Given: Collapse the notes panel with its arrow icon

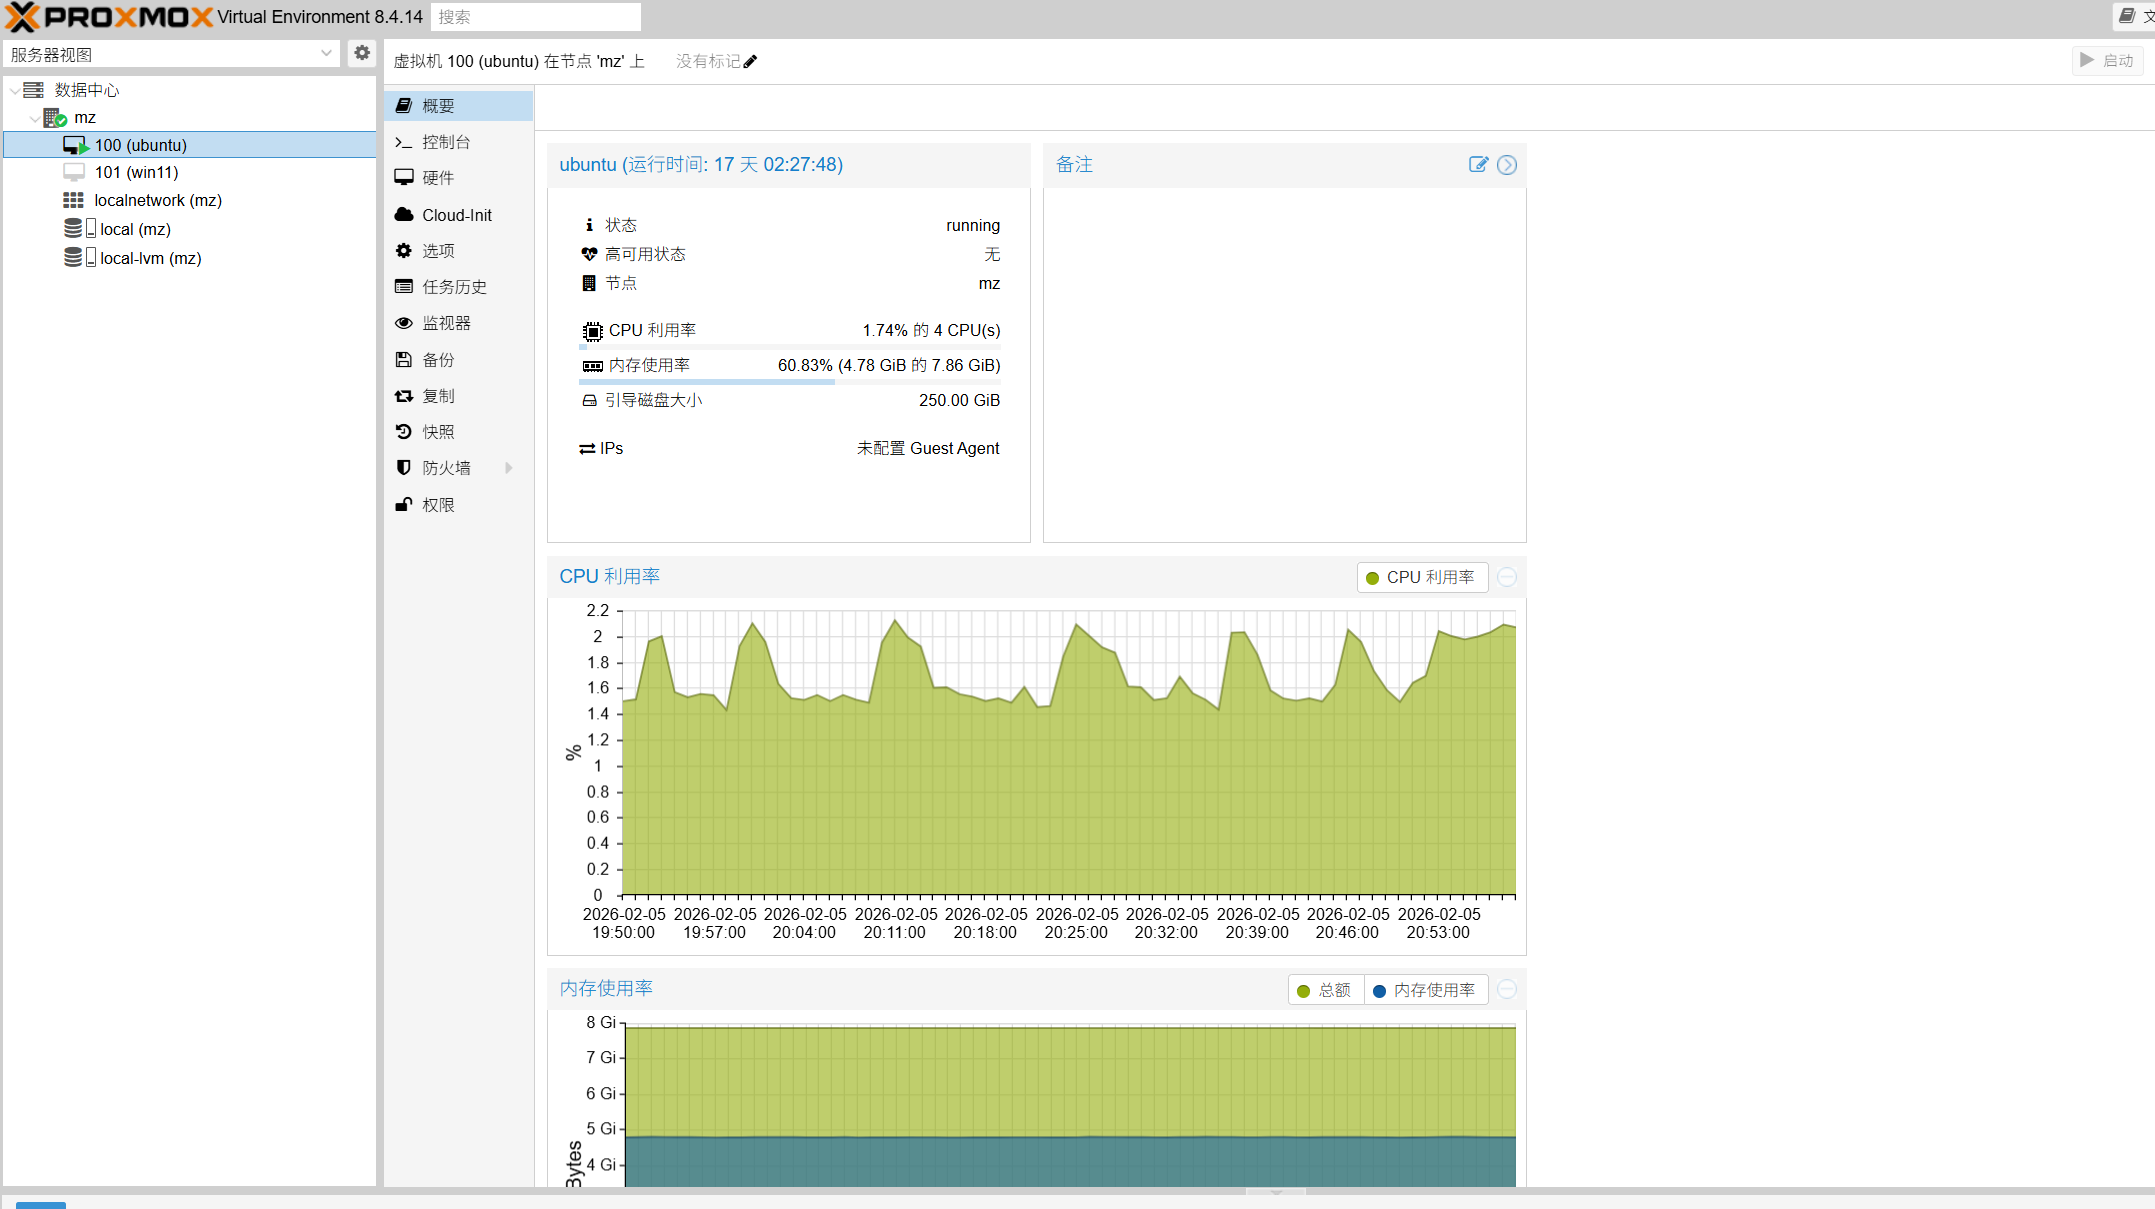Looking at the screenshot, I should (x=1507, y=165).
